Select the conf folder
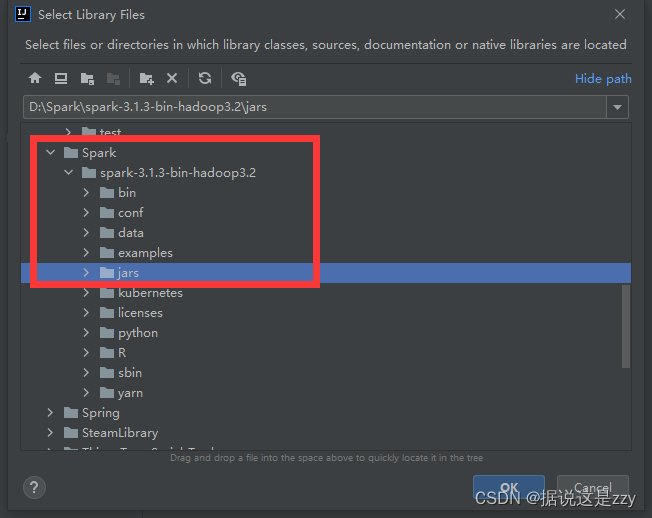 [121, 212]
